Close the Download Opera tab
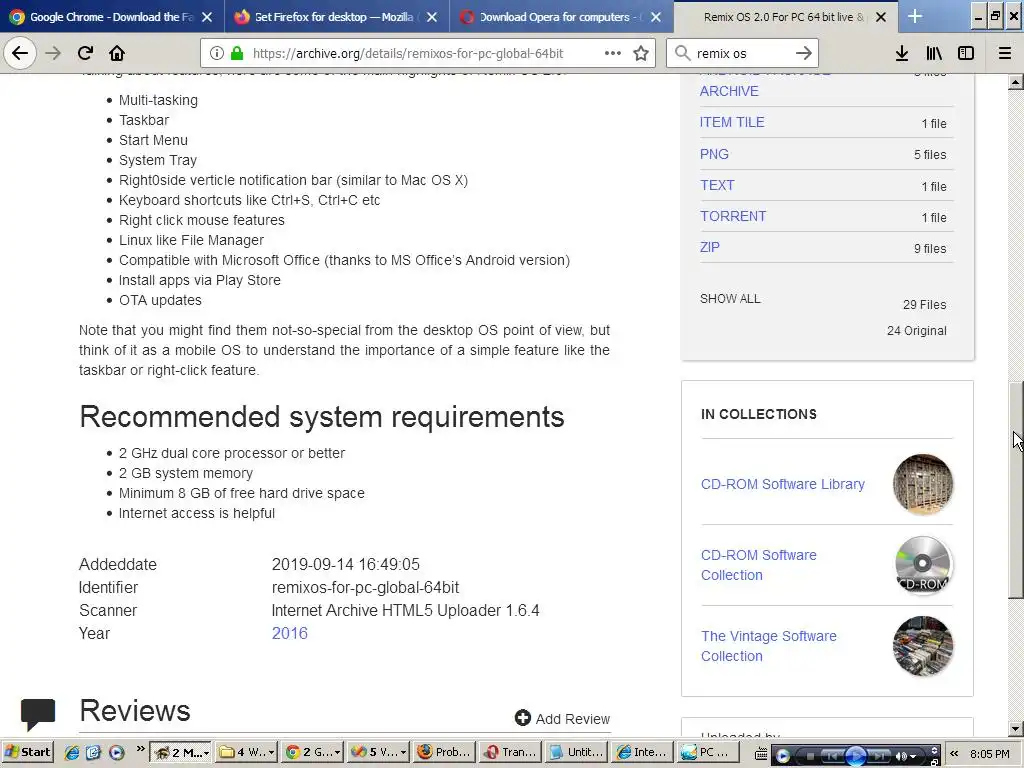1024x768 pixels. 656,17
